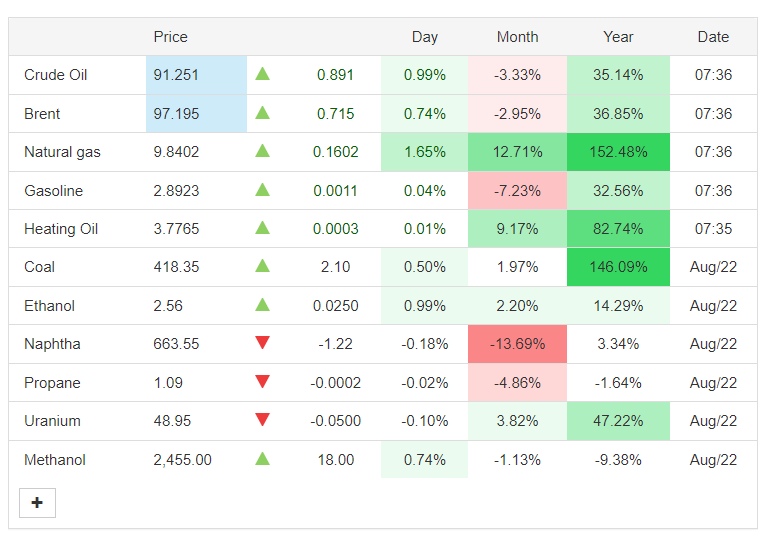The image size is (768, 538).
Task: Click the green up arrow in Crude Oil row
Action: pos(263,74)
